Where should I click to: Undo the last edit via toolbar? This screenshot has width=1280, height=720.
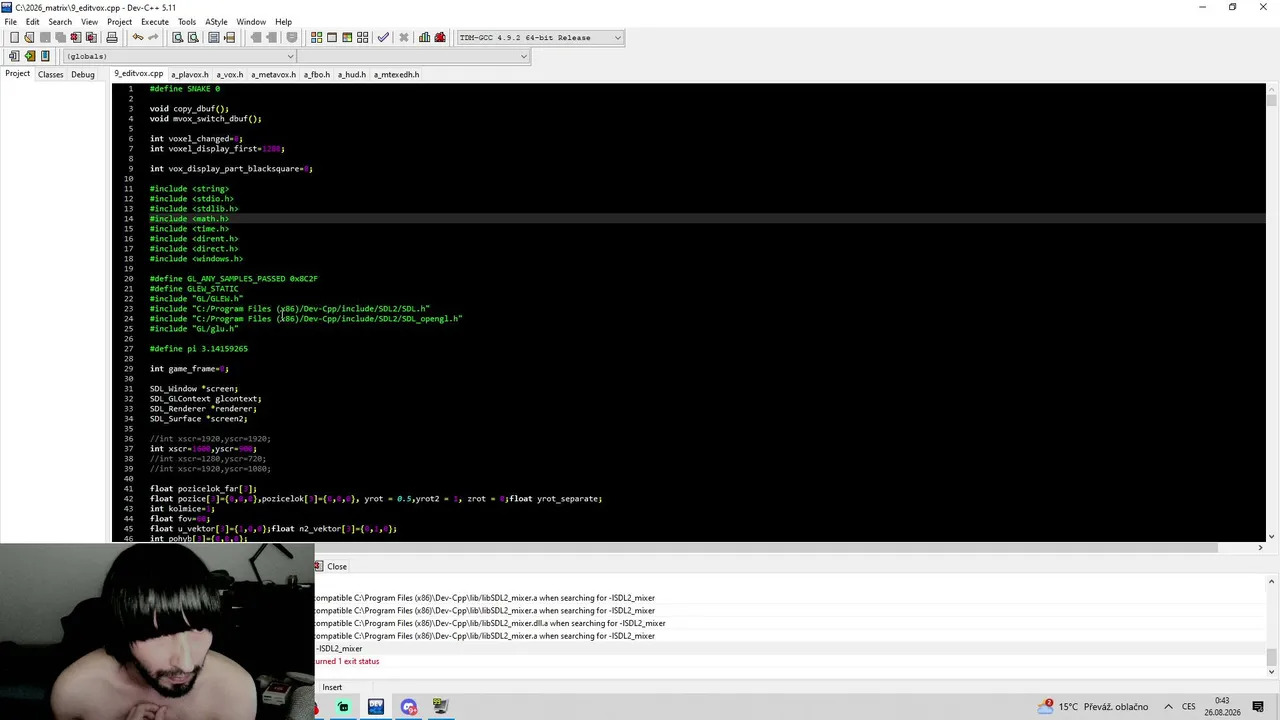tap(137, 38)
